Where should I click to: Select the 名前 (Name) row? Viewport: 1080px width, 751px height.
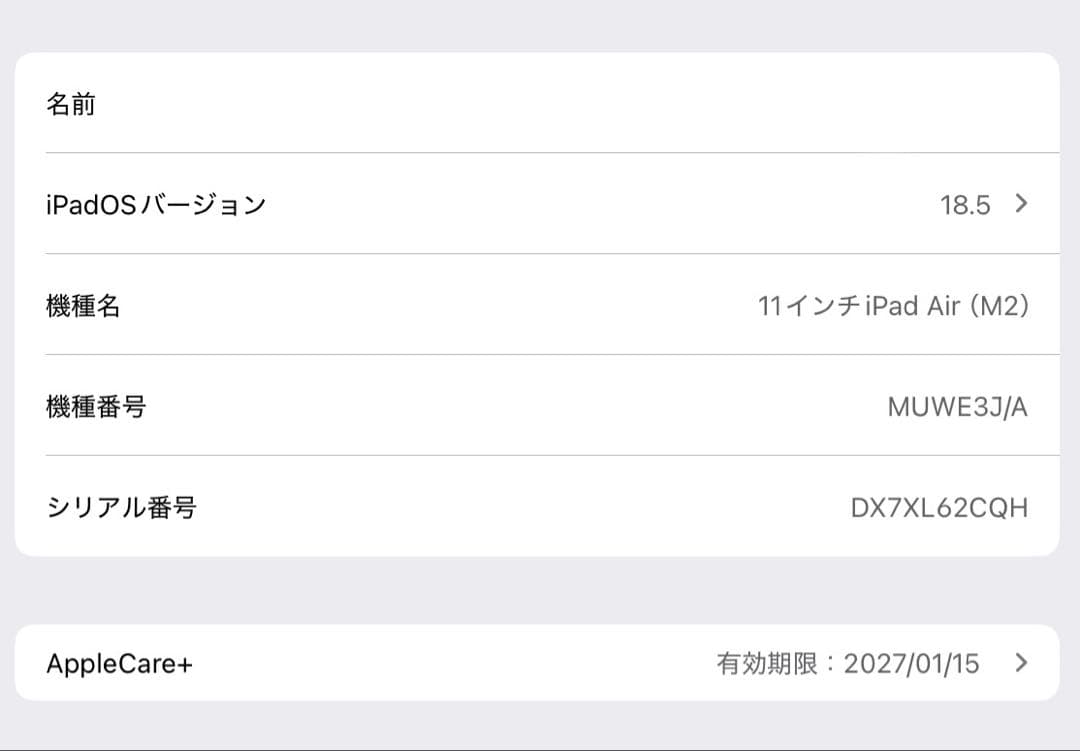point(540,103)
